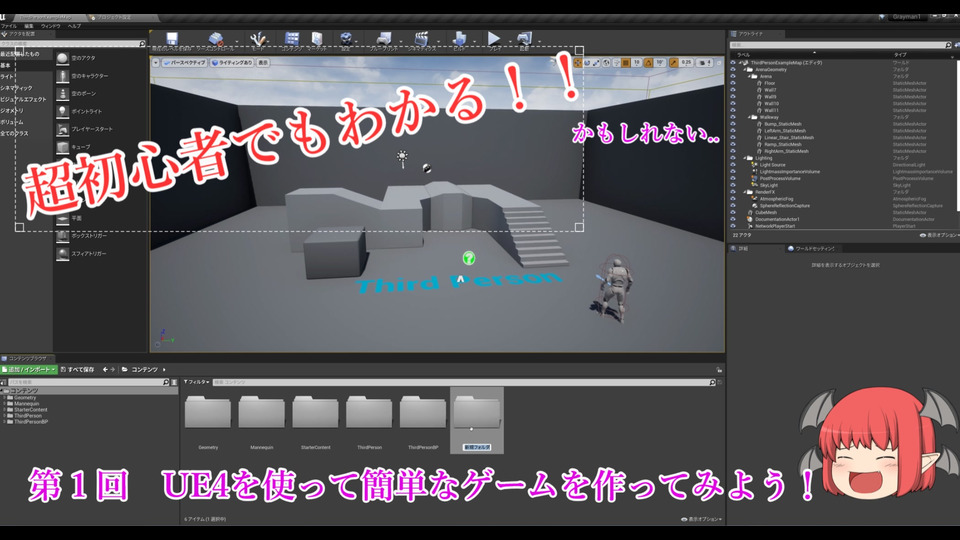The width and height of the screenshot is (960, 540).
Task: Click the content search input field
Action: point(464,382)
